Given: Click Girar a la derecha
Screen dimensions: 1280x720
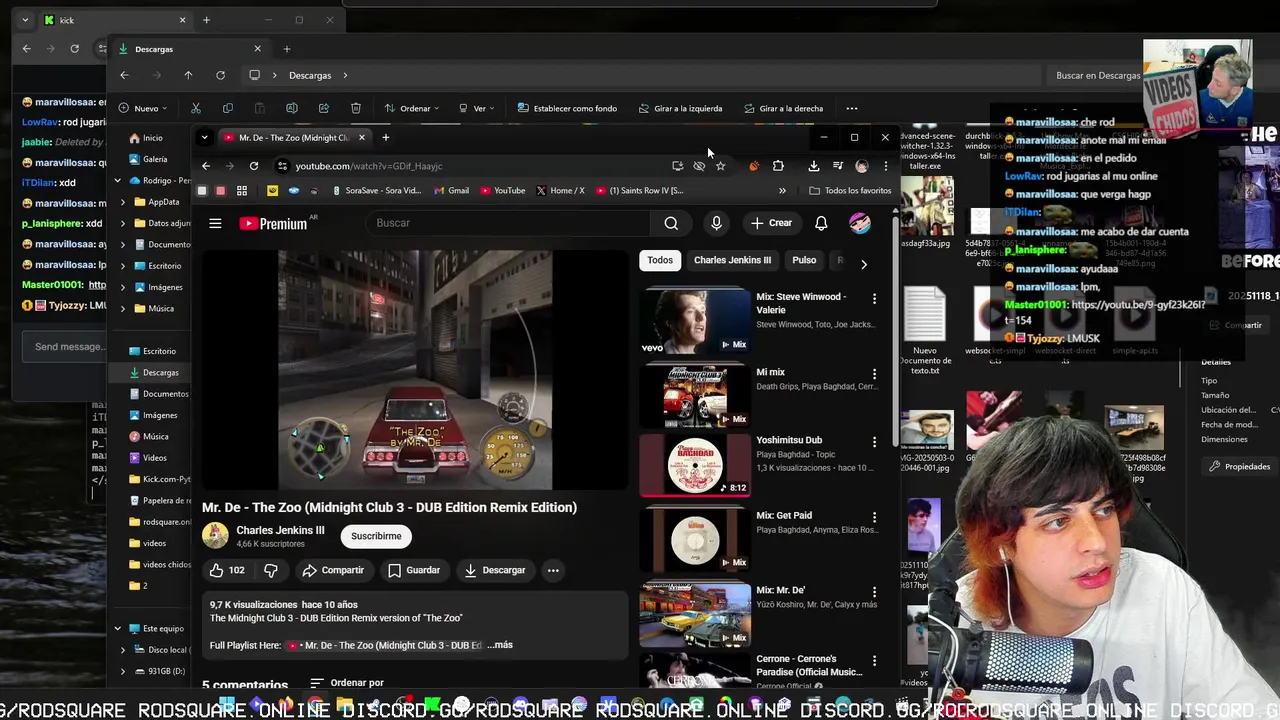Looking at the screenshot, I should tap(783, 108).
